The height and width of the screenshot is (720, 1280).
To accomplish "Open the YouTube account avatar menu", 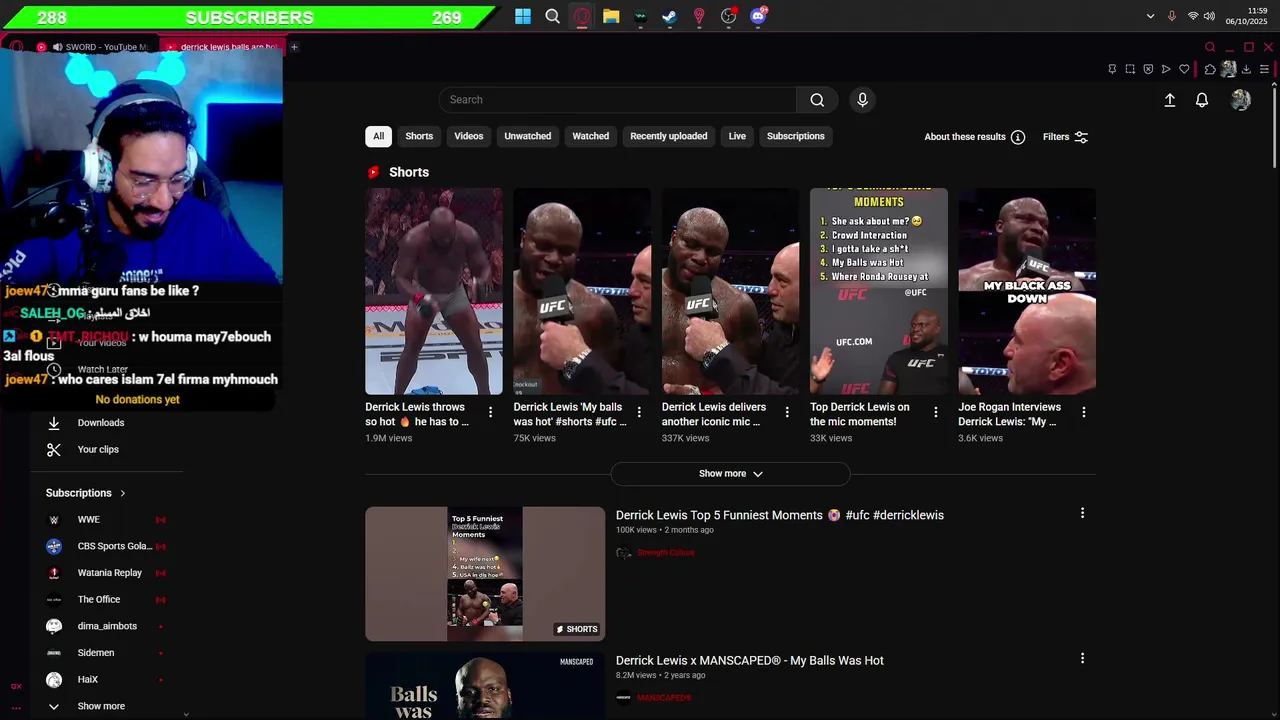I will click(x=1241, y=100).
